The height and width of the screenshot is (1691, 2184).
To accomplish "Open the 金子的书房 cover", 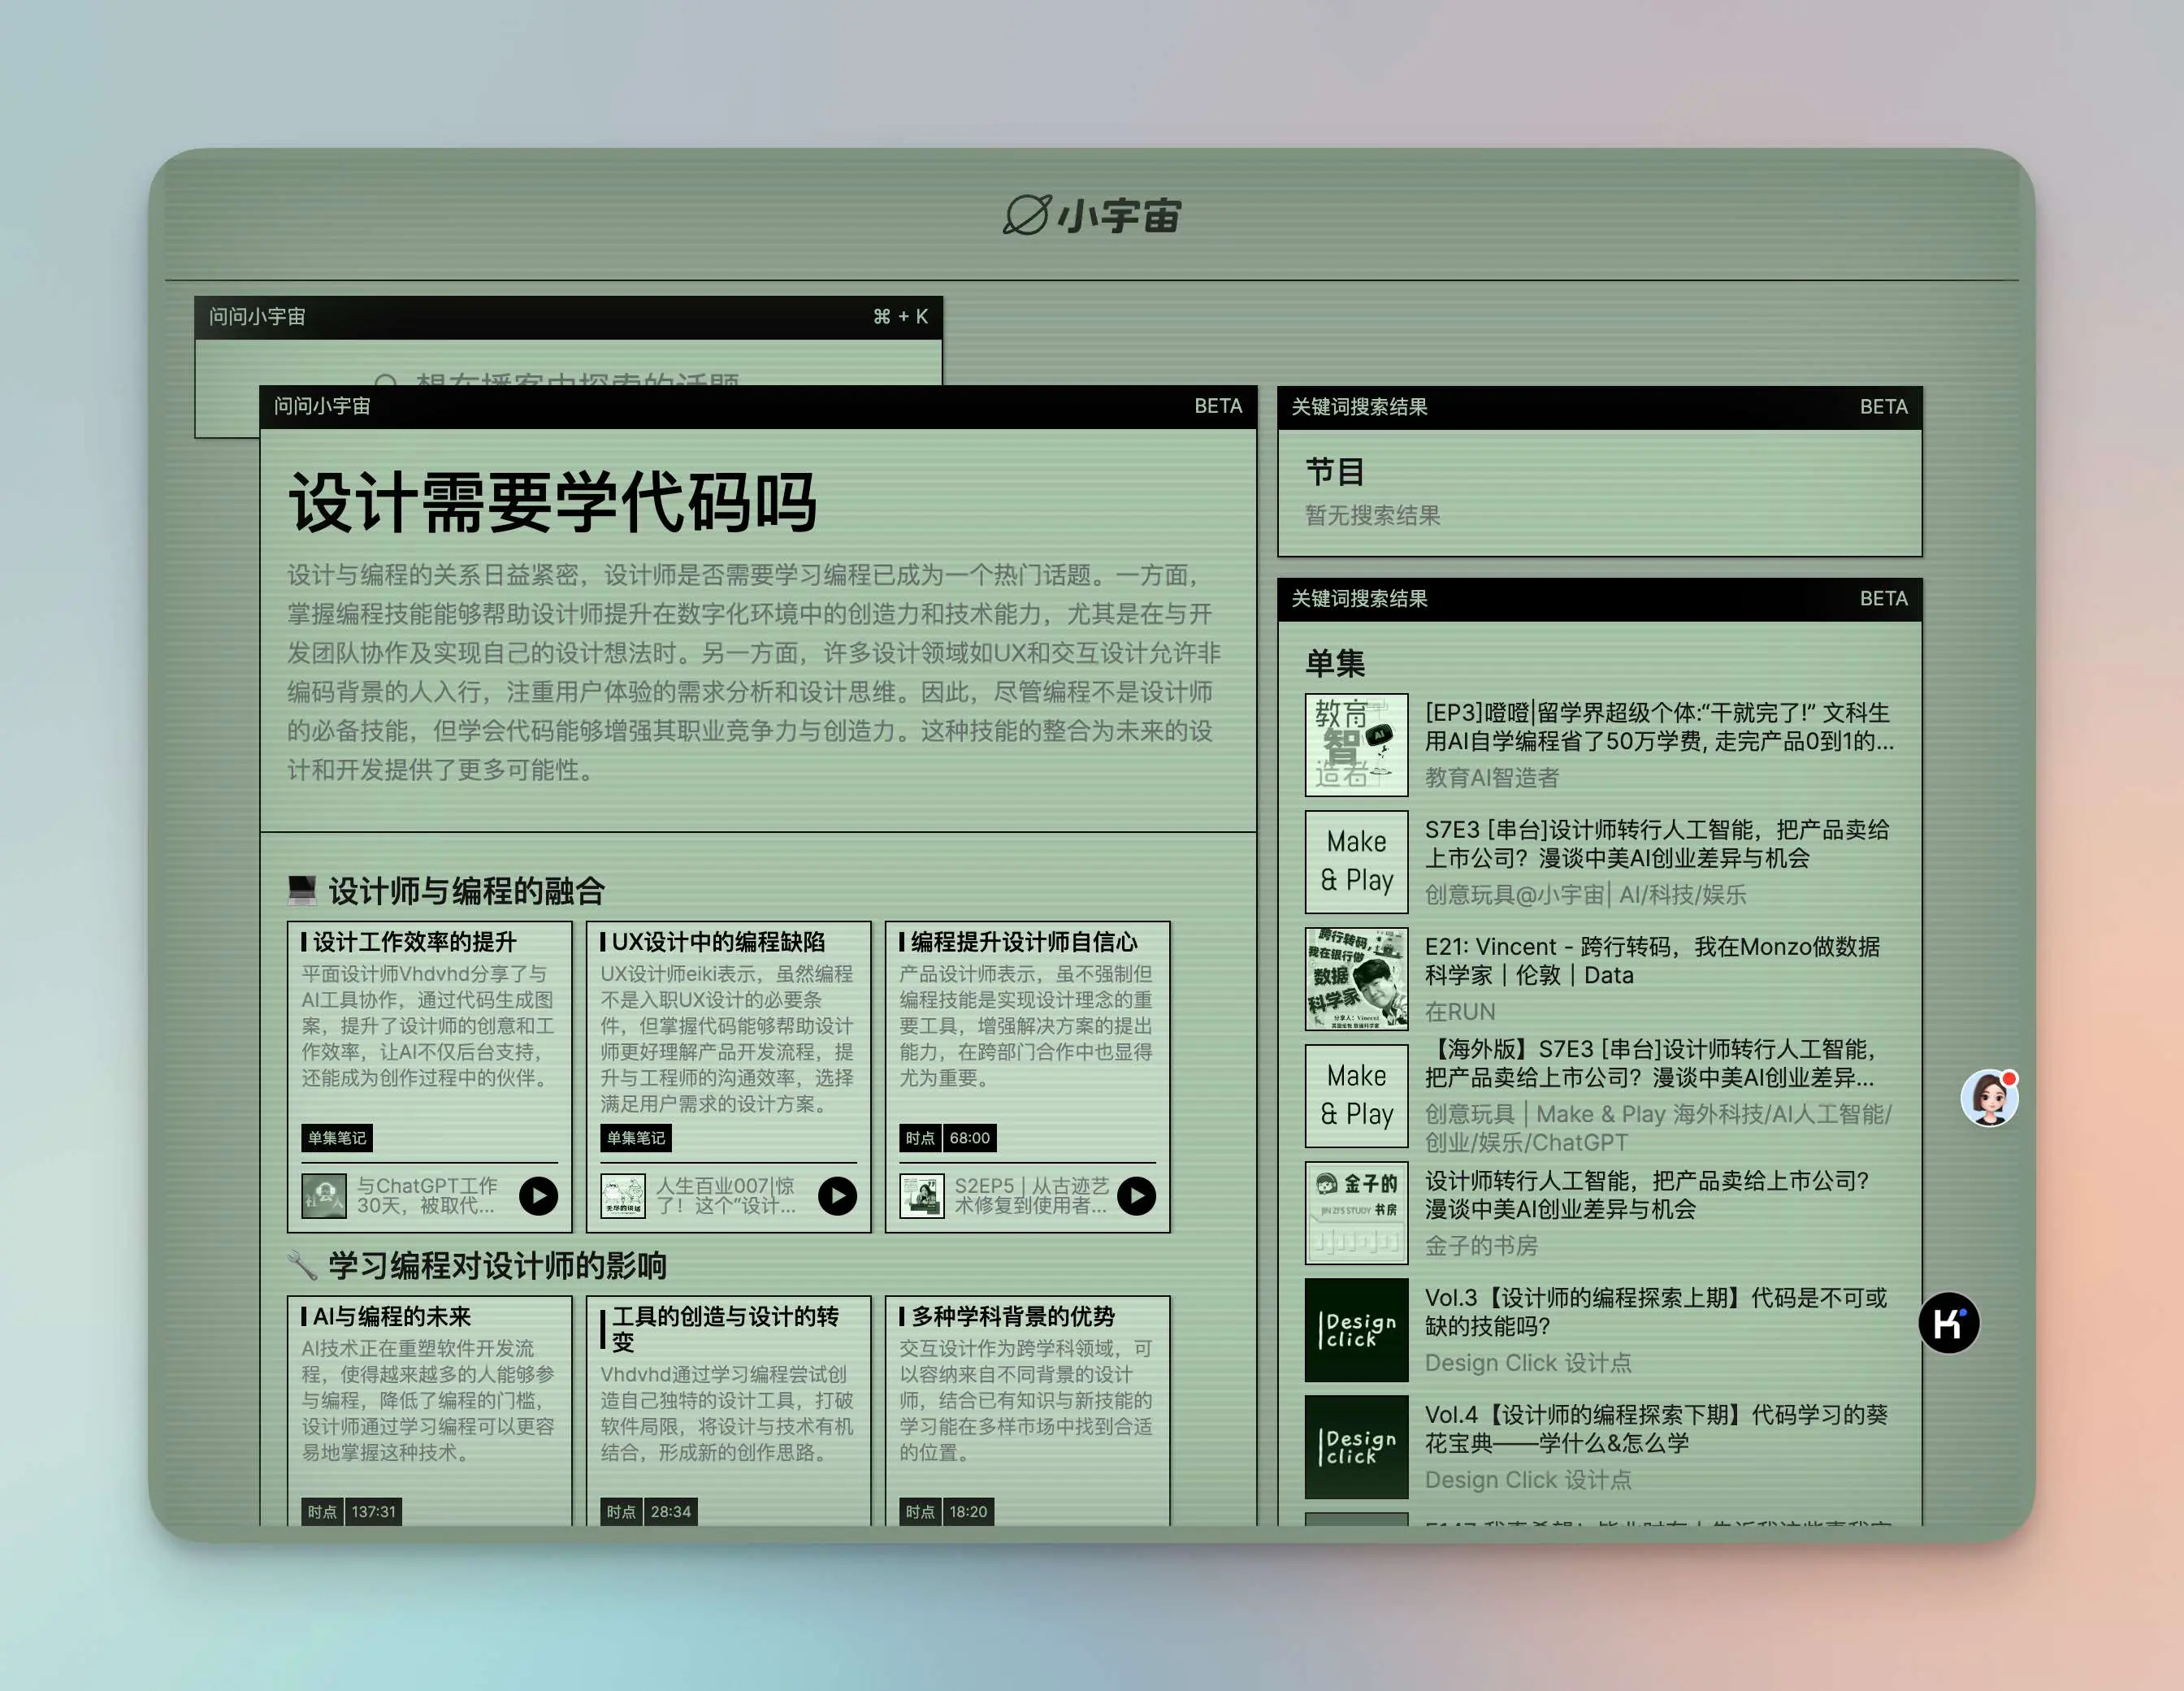I will (1356, 1213).
